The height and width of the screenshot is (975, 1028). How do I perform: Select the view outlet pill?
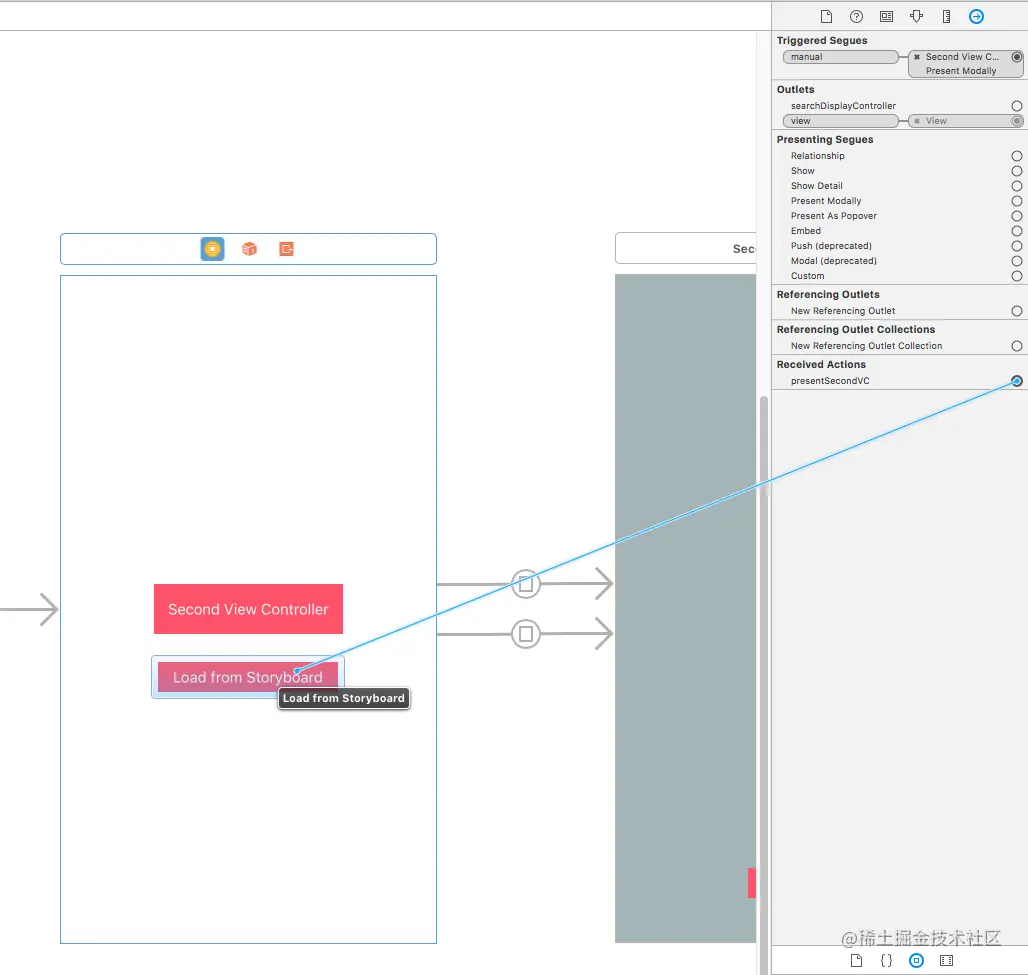[x=840, y=121]
